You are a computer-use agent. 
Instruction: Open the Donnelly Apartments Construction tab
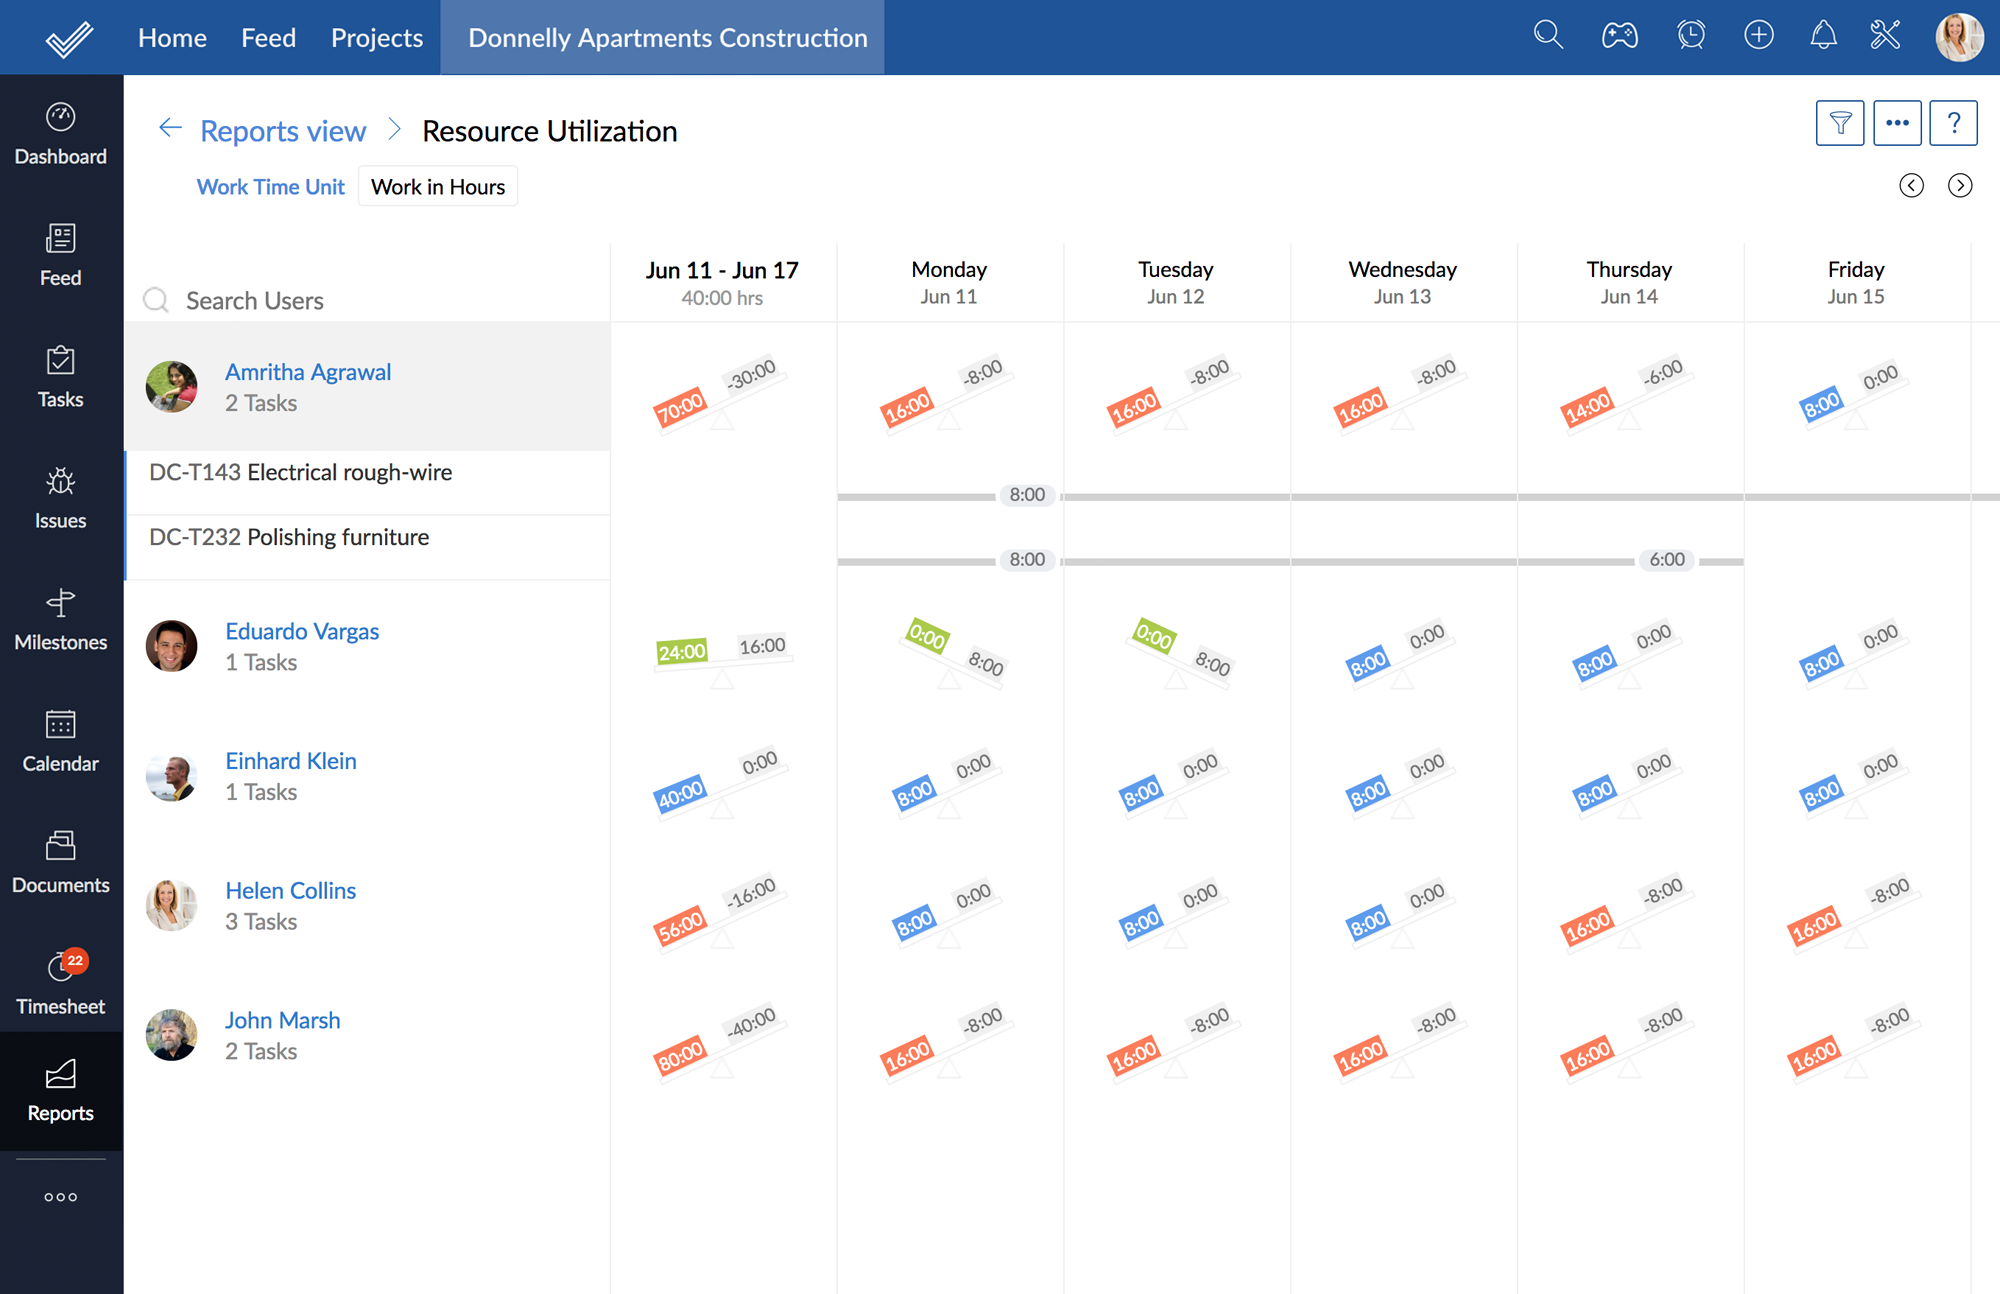(x=667, y=38)
